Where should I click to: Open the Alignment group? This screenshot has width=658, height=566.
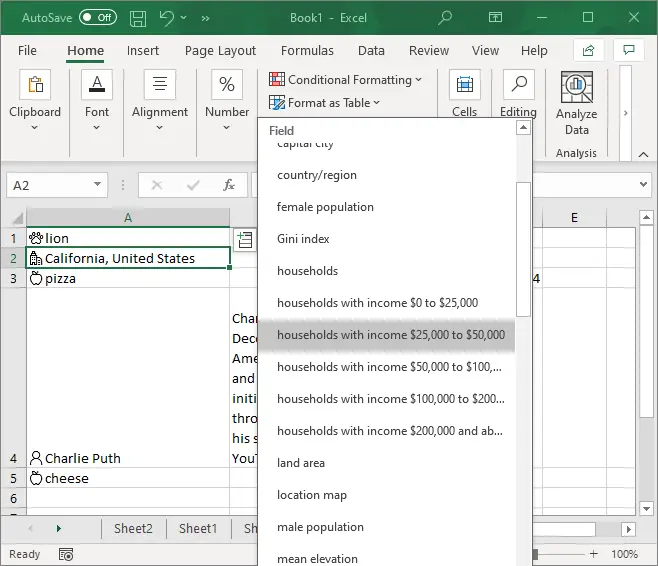coord(159,101)
